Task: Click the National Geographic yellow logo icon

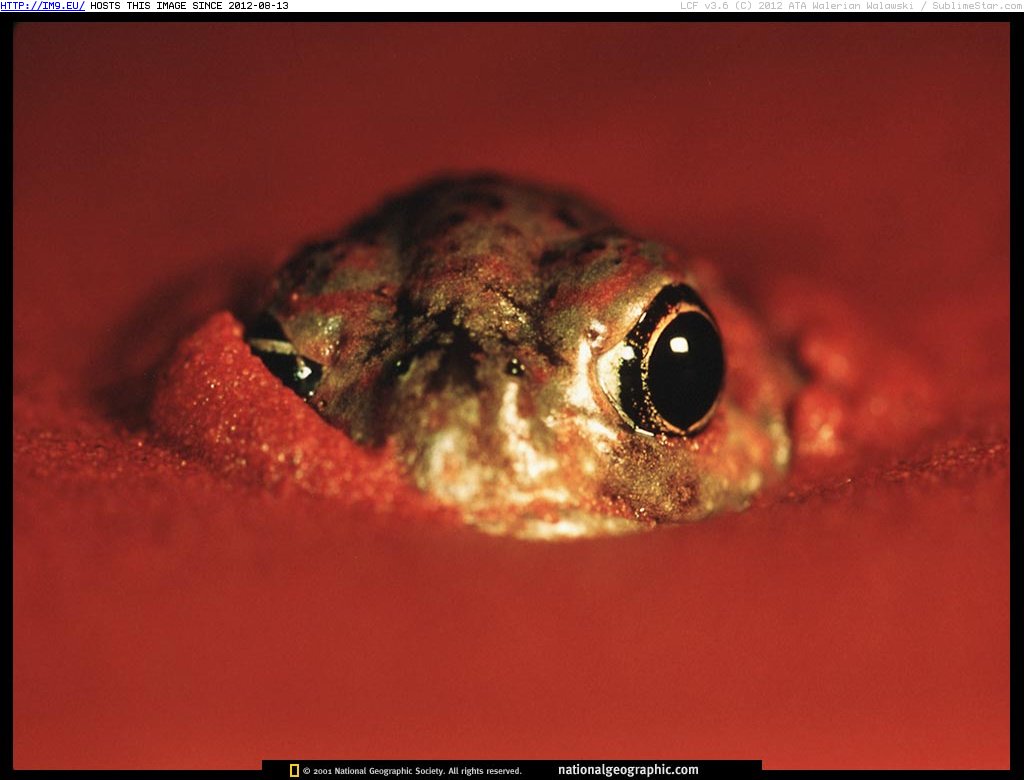Action: [x=295, y=771]
